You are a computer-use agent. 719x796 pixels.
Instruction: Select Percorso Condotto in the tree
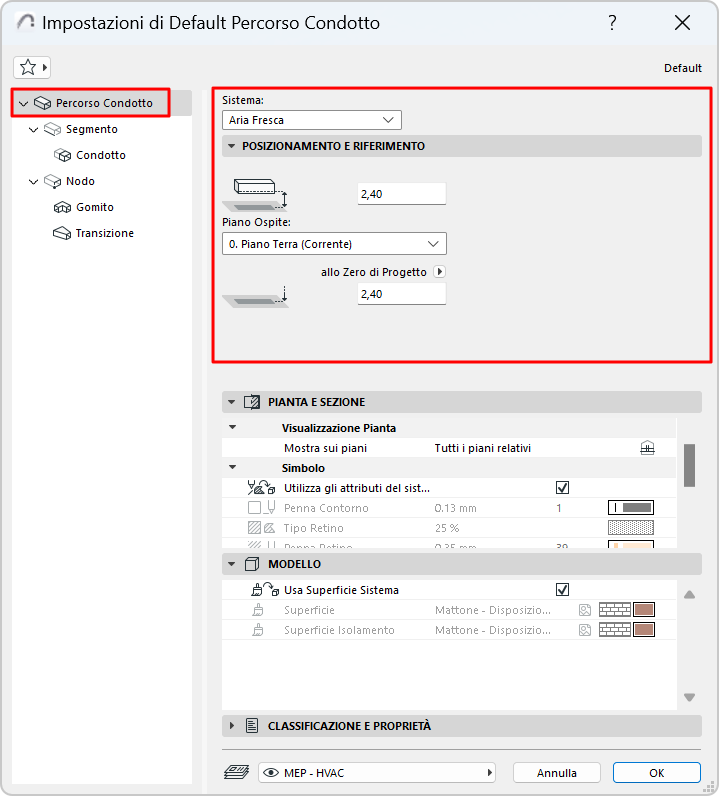click(x=104, y=103)
